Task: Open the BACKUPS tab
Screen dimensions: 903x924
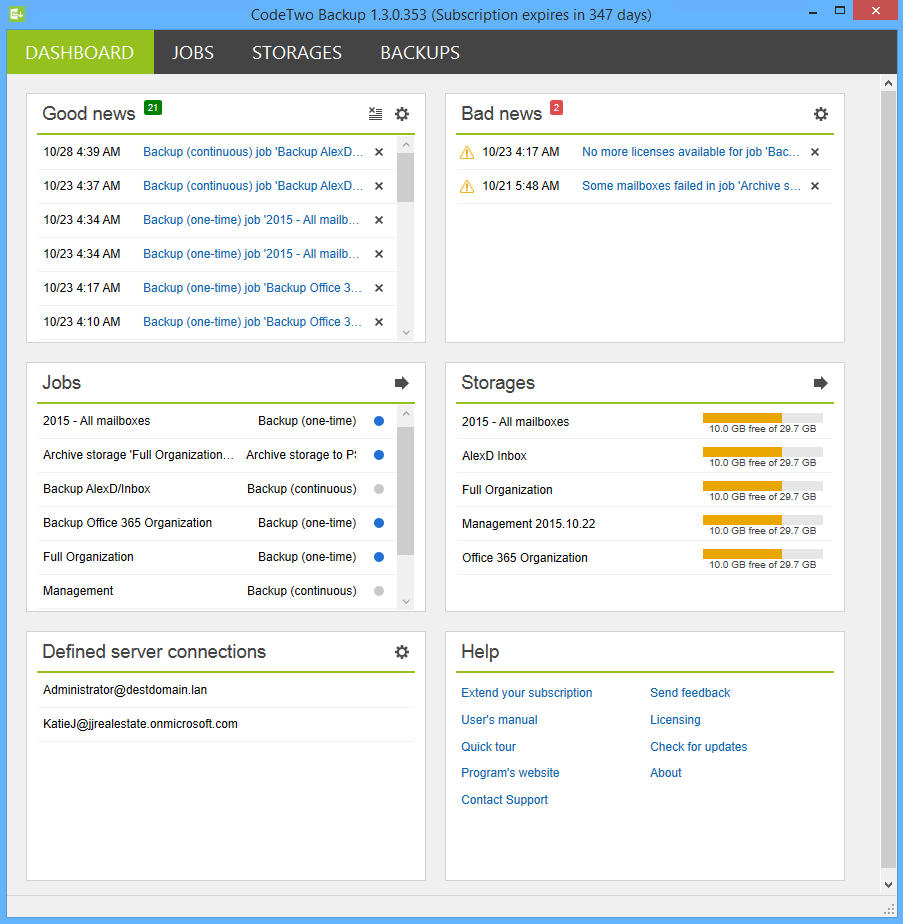Action: (420, 52)
